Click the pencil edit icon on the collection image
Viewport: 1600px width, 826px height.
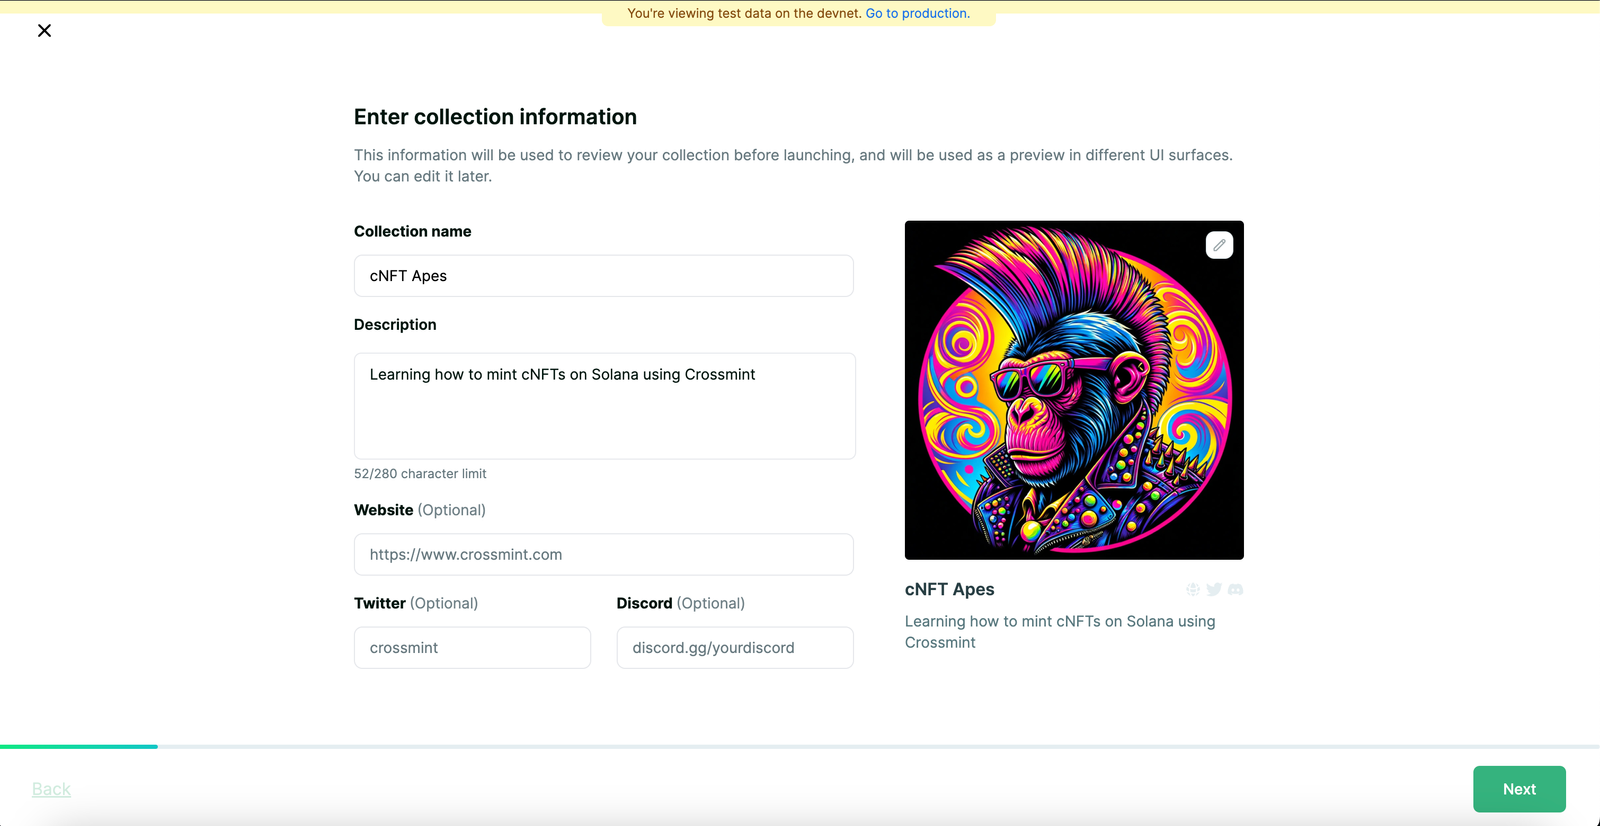pos(1219,245)
